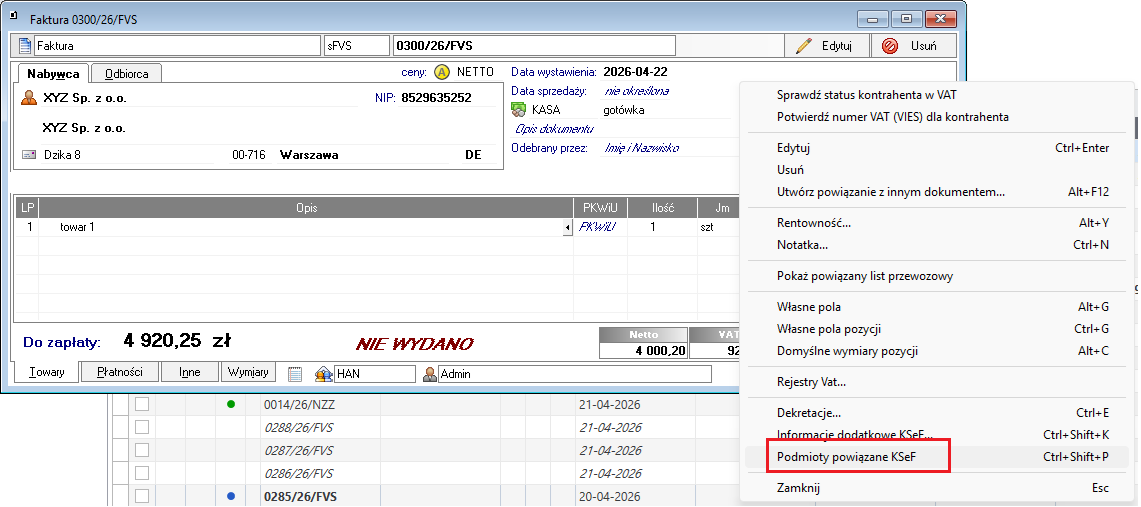The height and width of the screenshot is (507, 1141).
Task: Open the Płatności tab
Action: point(119,372)
